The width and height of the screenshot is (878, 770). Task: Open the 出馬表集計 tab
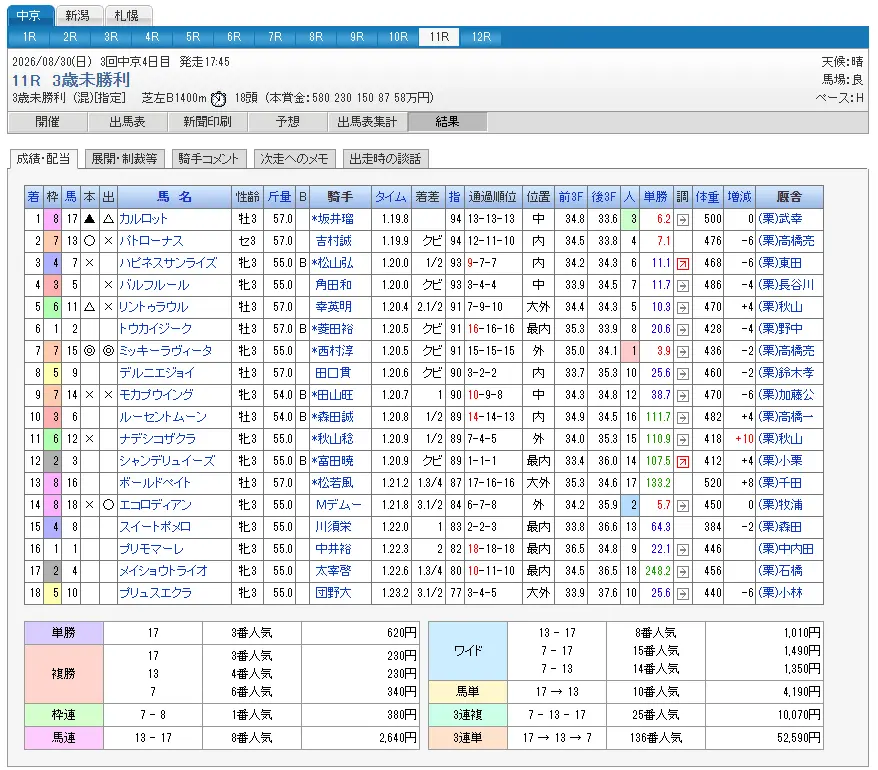(x=367, y=122)
